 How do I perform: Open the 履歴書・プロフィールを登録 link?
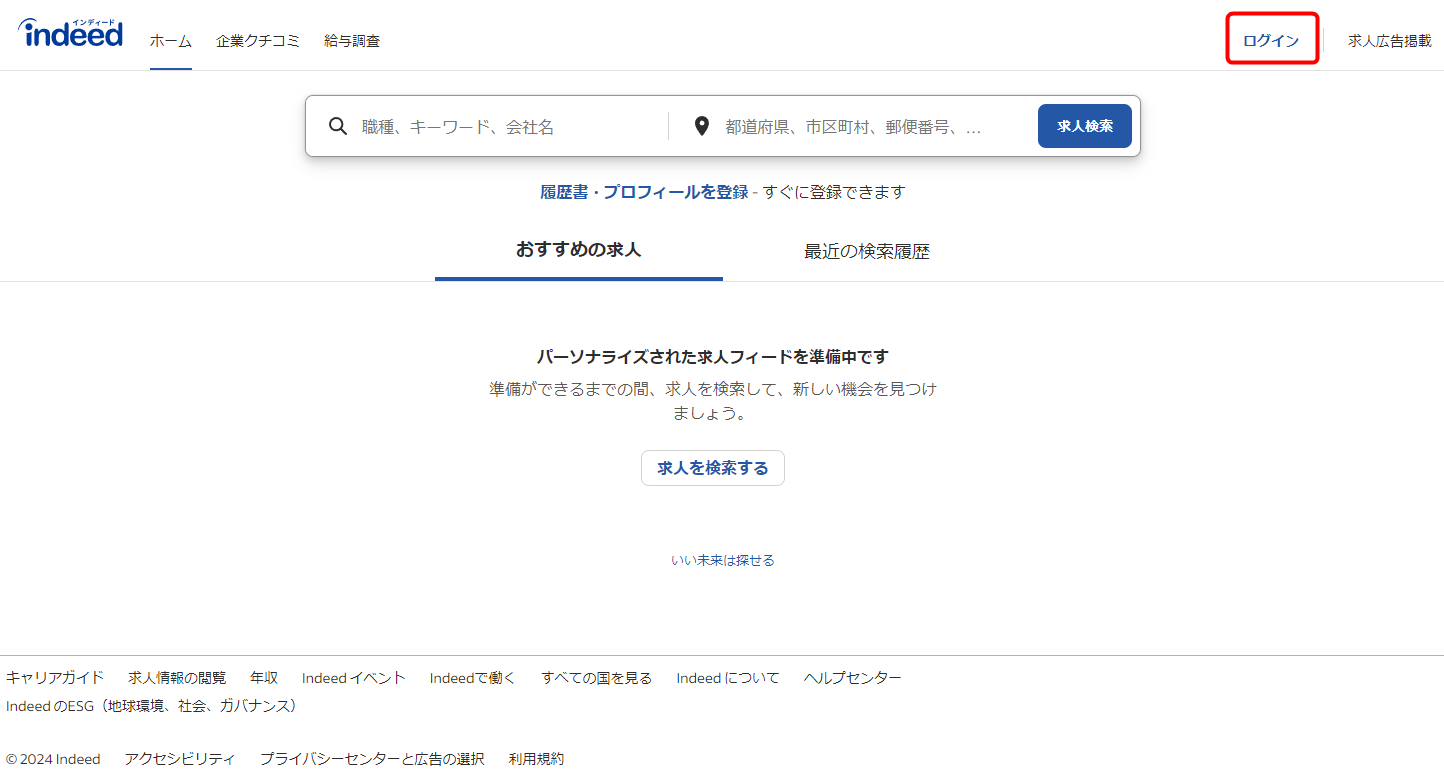645,191
